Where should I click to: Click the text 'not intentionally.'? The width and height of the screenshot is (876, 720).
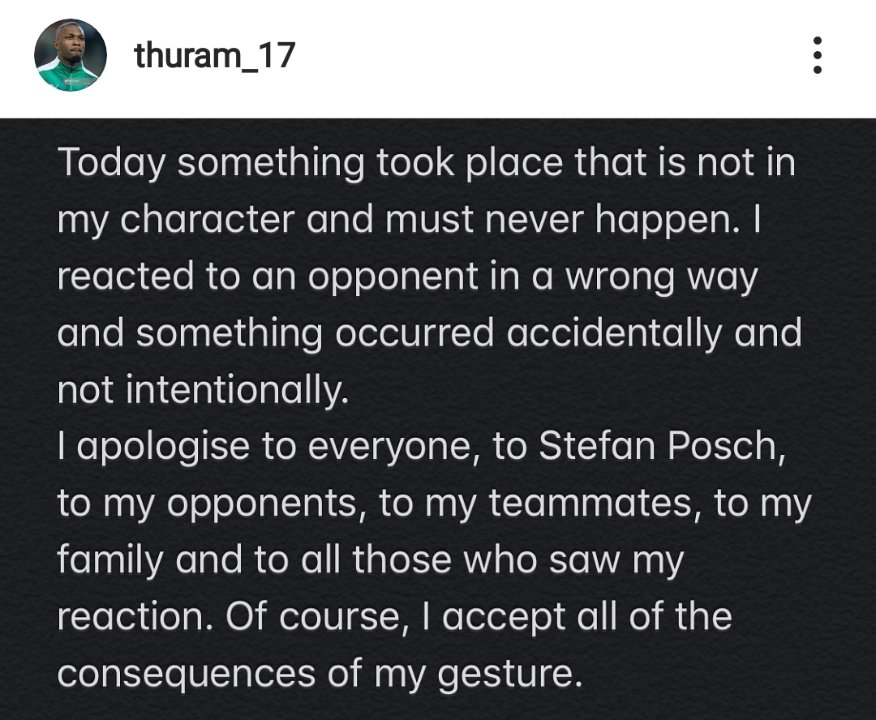(203, 389)
